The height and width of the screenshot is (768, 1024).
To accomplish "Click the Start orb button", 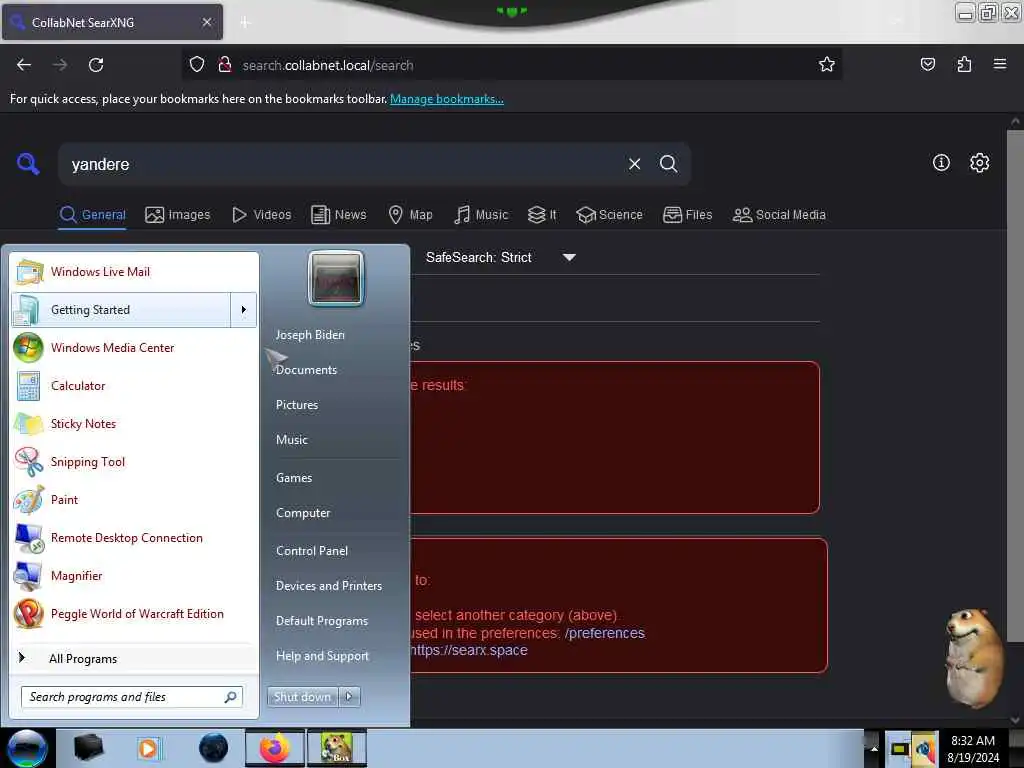I will coord(27,749).
